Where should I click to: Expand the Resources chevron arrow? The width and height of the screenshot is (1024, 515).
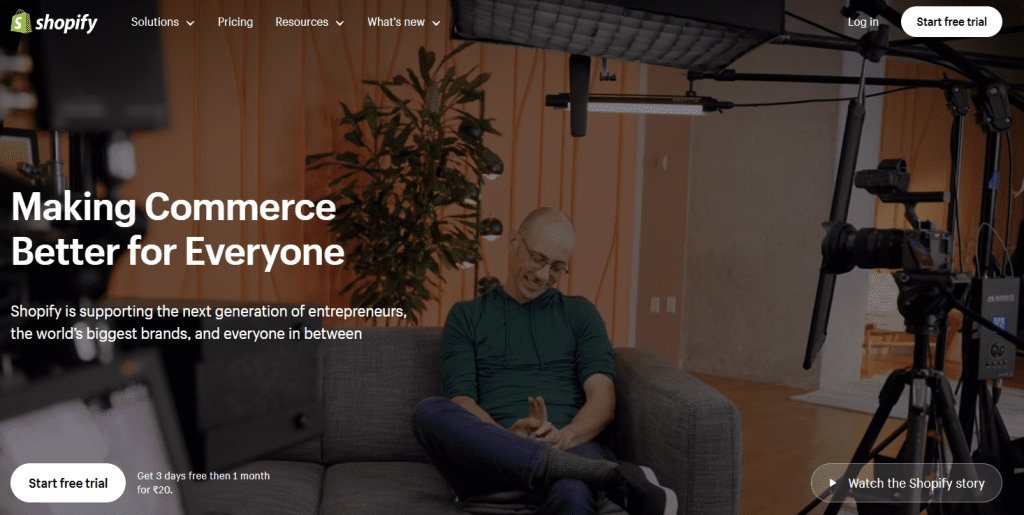(339, 23)
